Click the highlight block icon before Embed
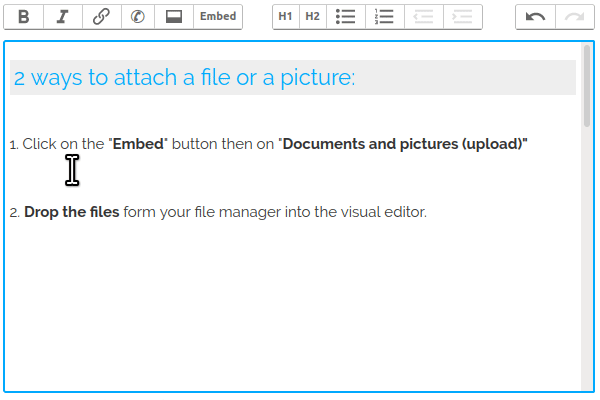This screenshot has width=600, height=400. (174, 17)
